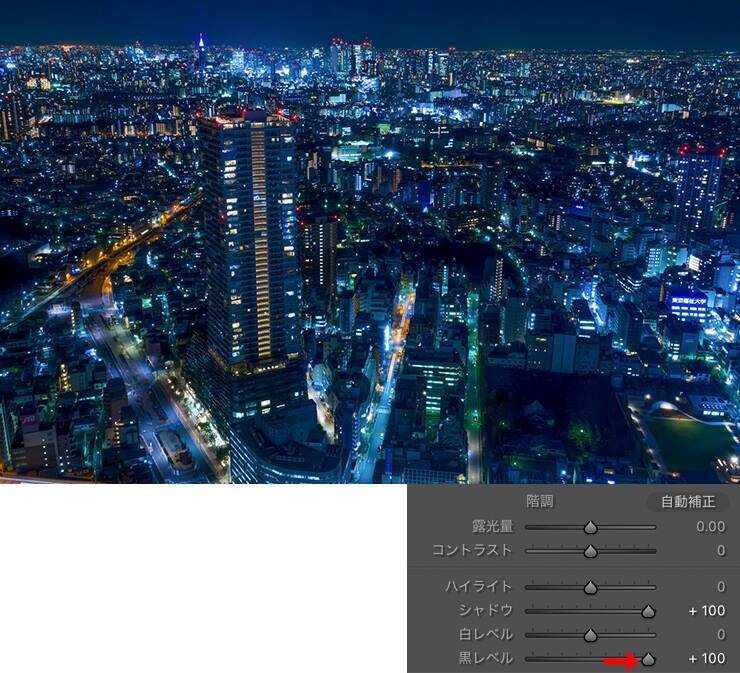Select the コントラスト value field
Image resolution: width=740 pixels, height=673 pixels.
point(719,551)
